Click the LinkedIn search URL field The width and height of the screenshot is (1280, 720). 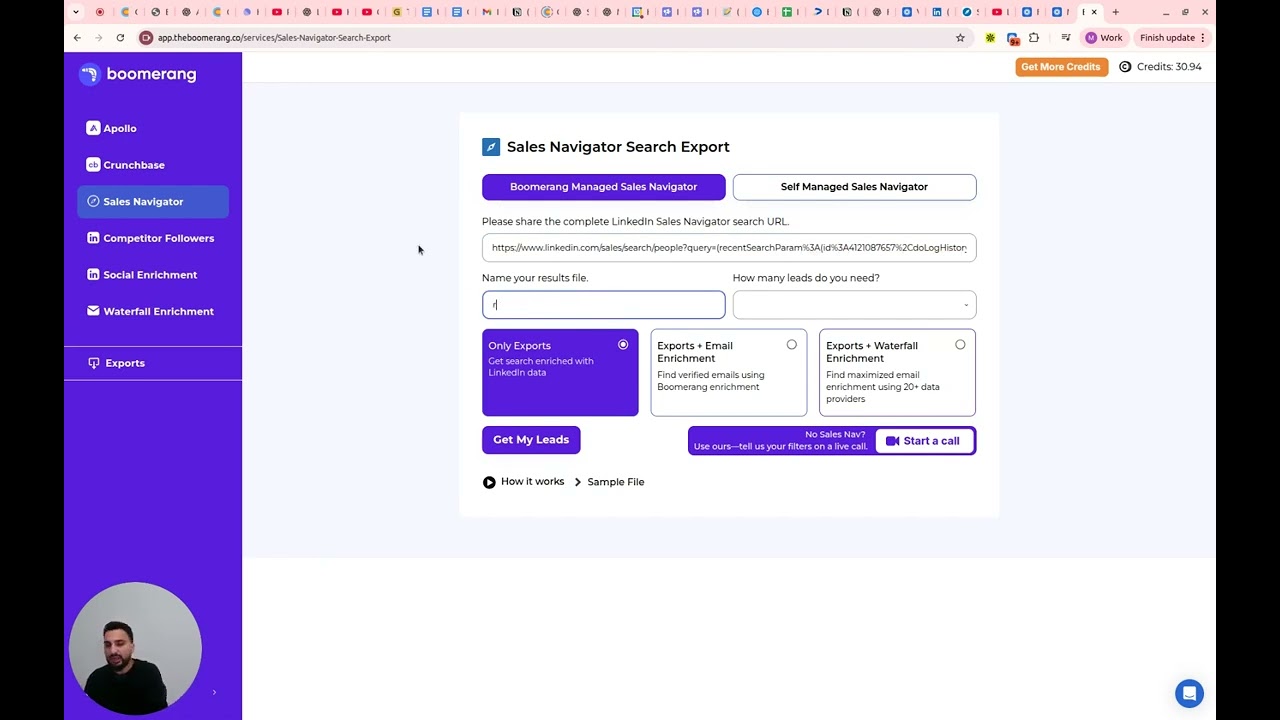coord(729,248)
